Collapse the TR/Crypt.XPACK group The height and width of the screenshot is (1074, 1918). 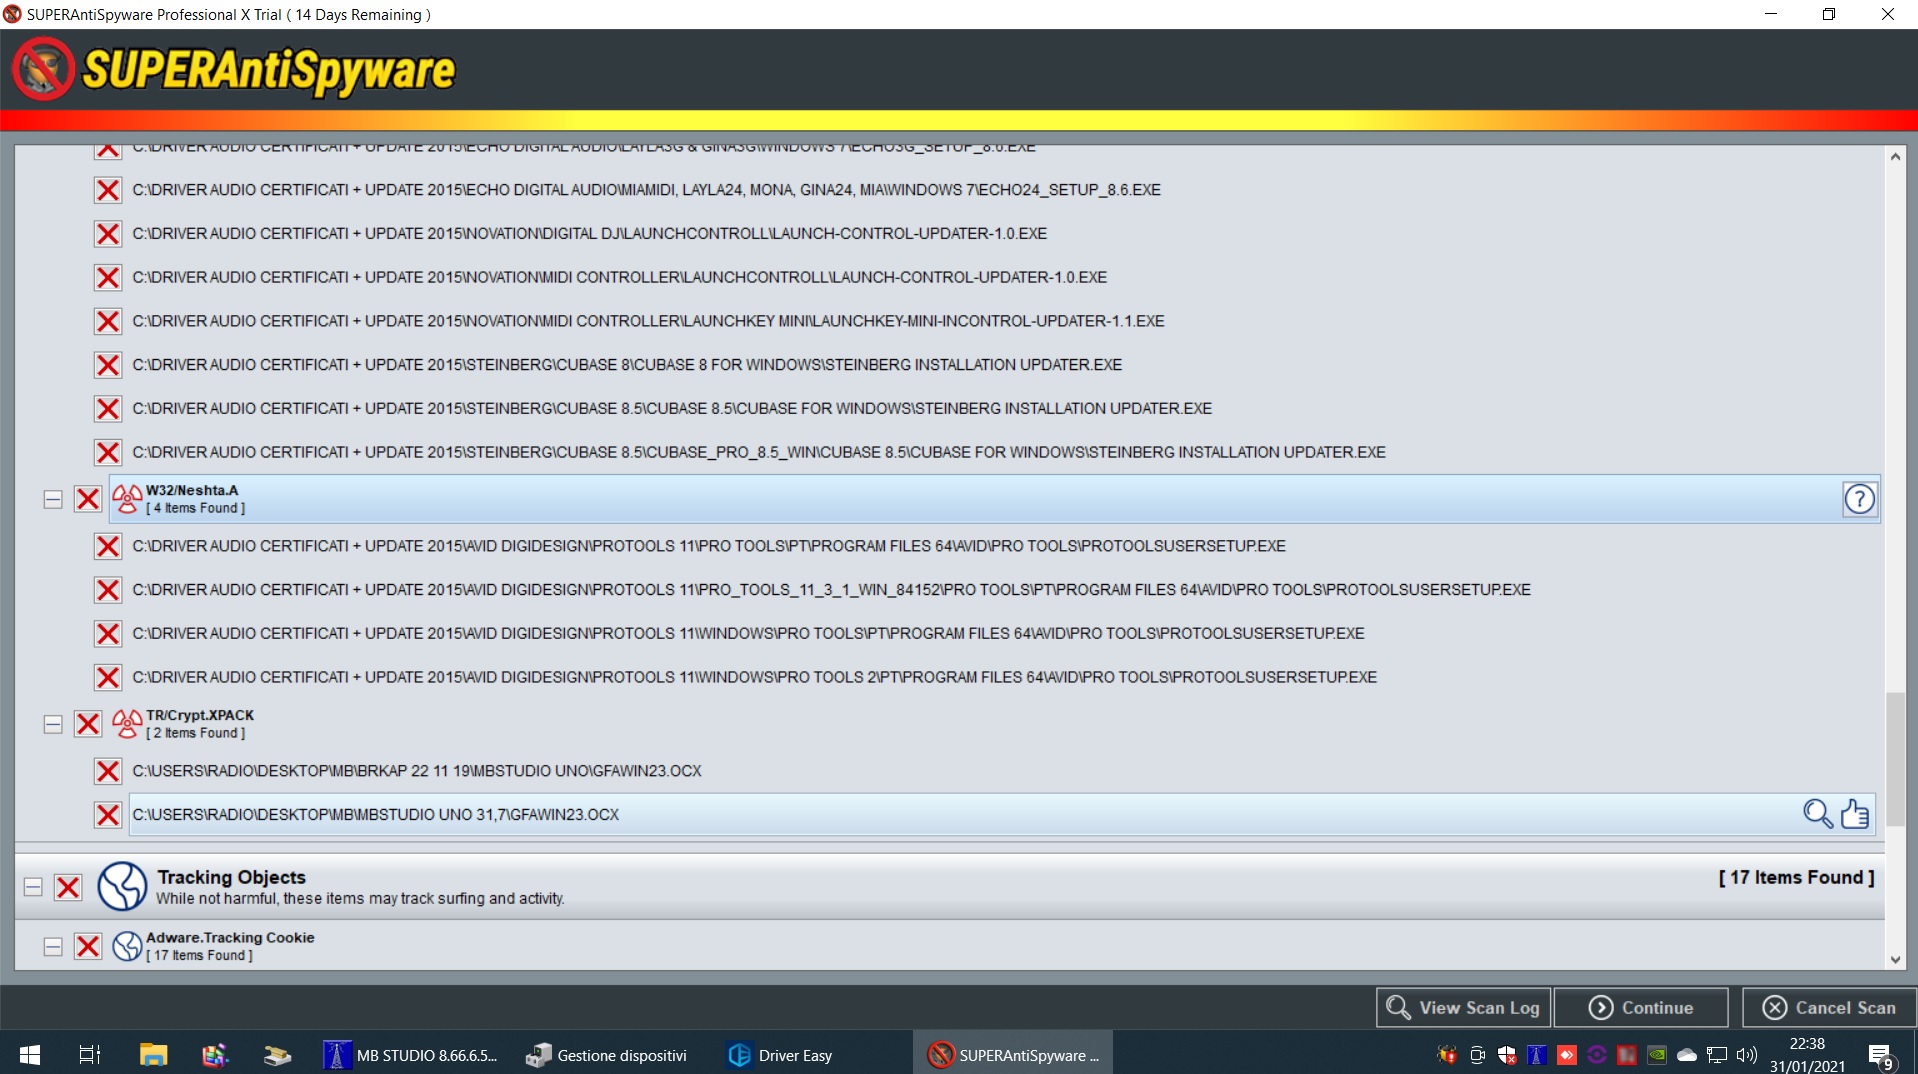point(53,724)
